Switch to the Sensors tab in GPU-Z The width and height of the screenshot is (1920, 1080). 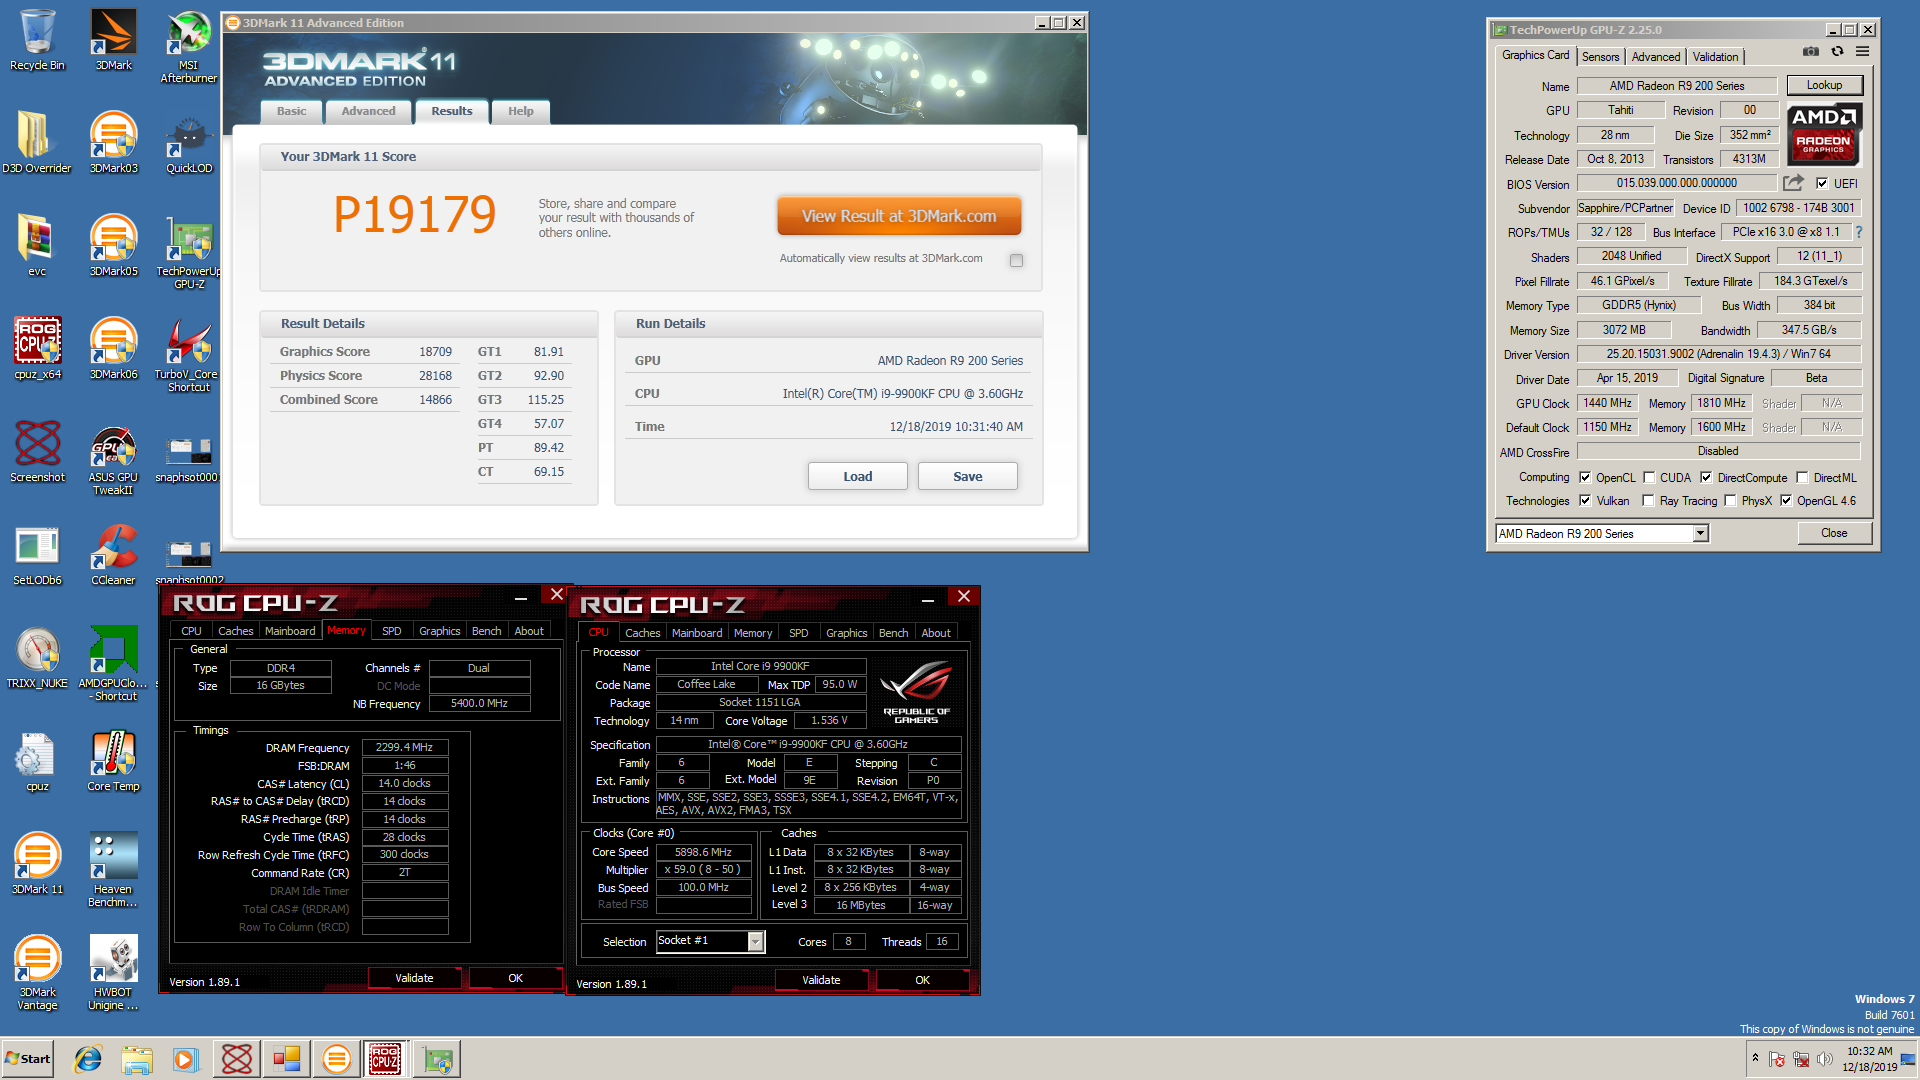coord(1600,57)
